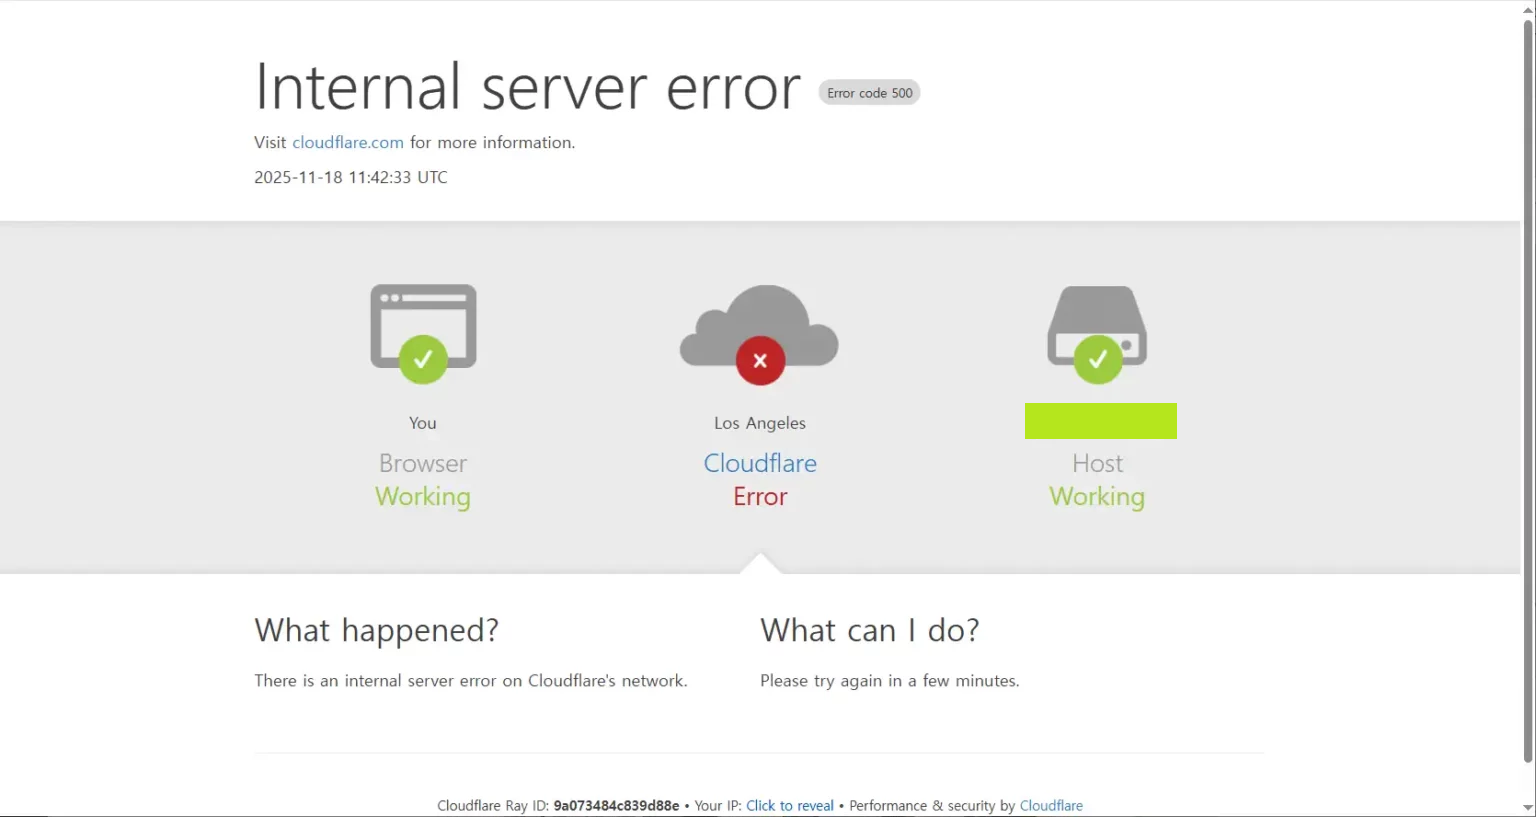Click the Please try again in a few minutes text

890,681
